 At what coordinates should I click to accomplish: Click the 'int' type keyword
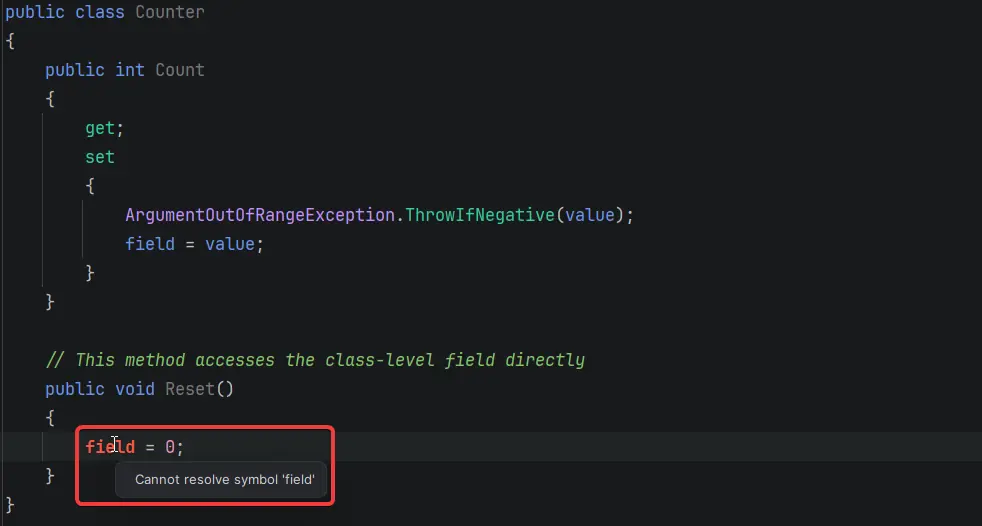pos(130,70)
